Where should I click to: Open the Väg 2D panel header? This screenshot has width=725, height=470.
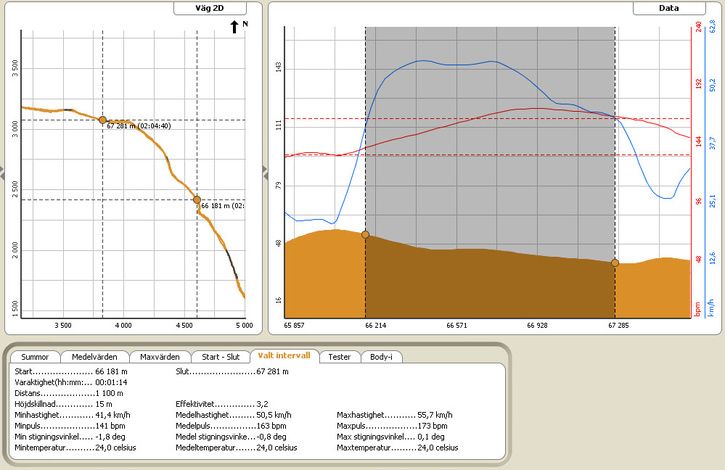pyautogui.click(x=210, y=8)
